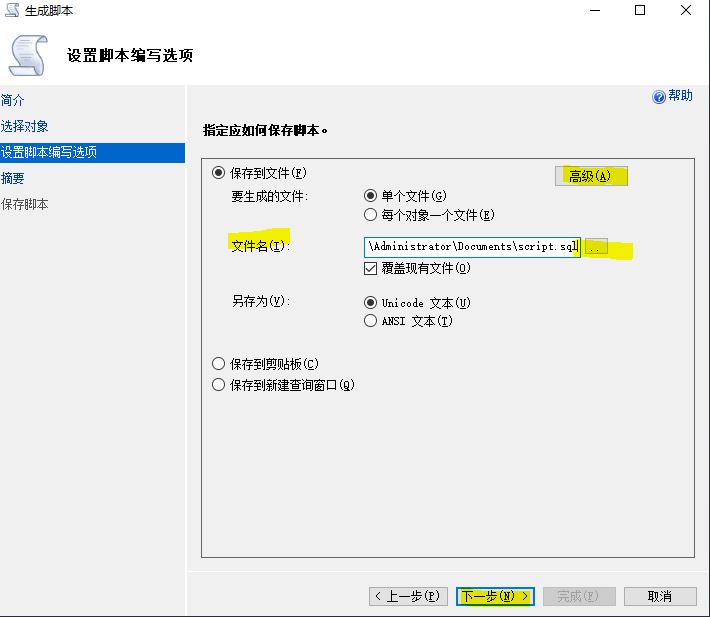Click into the script.sql file name field
Image resolution: width=710 pixels, height=617 pixels.
(x=472, y=247)
